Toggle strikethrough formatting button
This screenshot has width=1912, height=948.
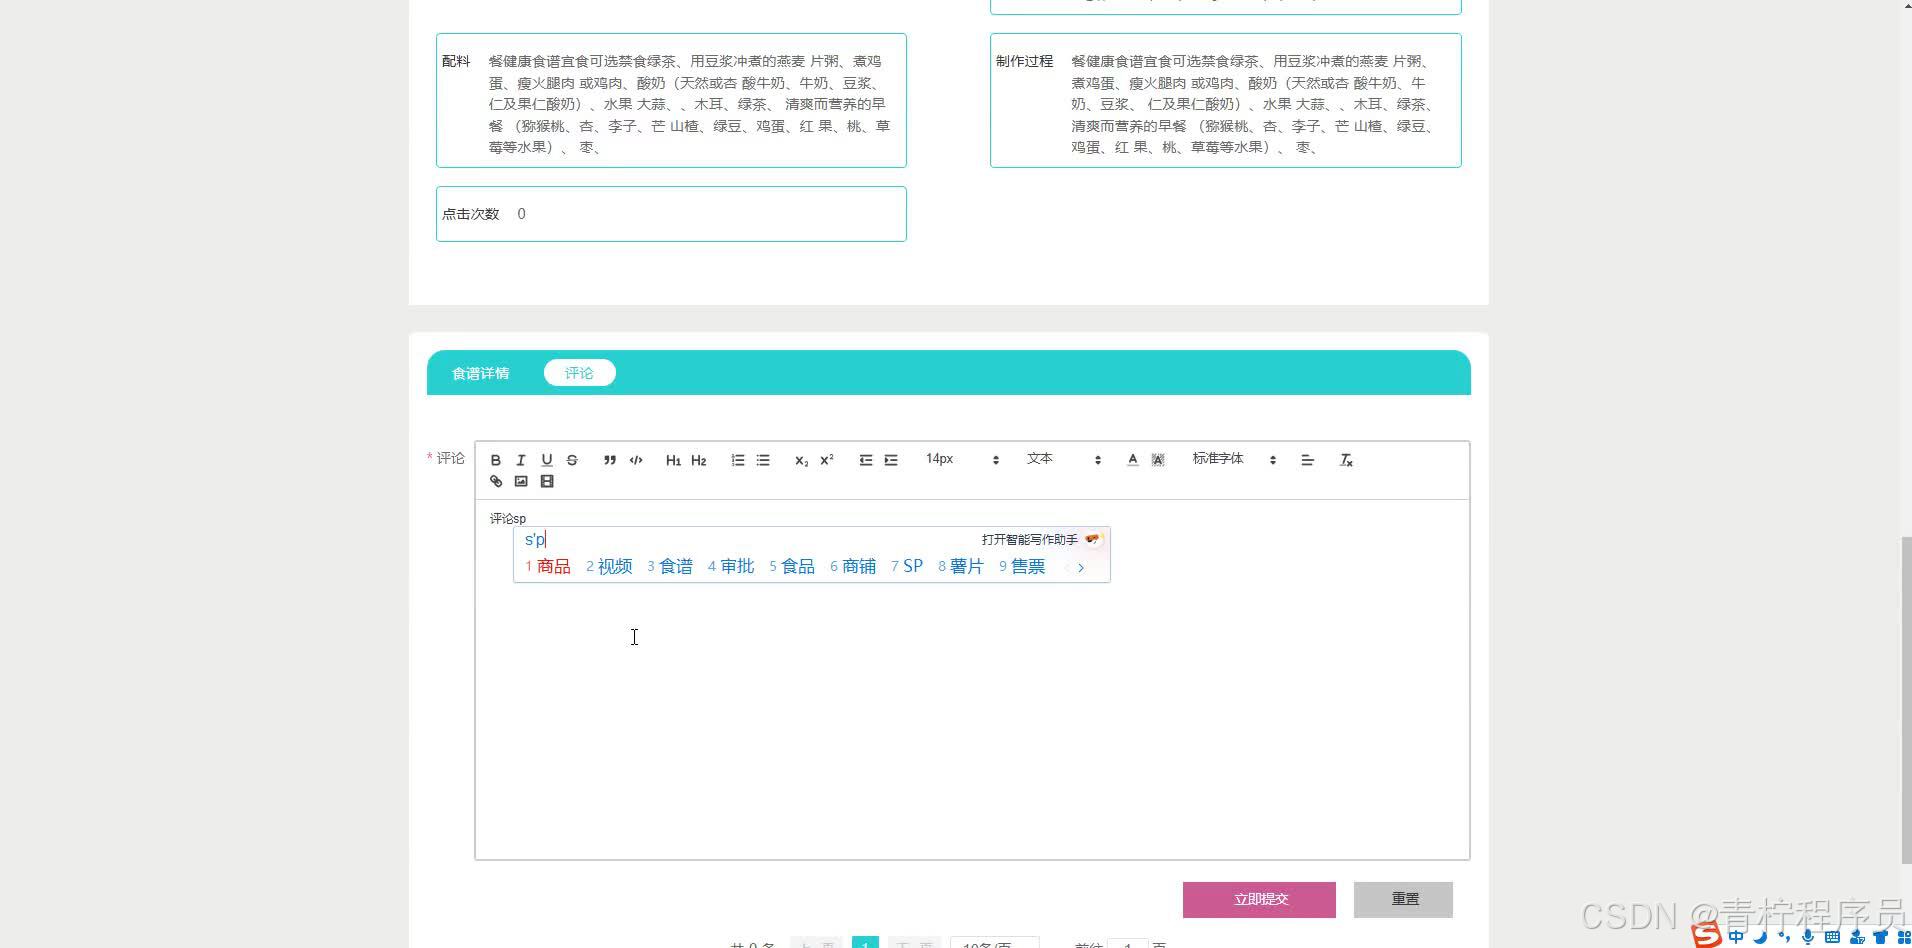(572, 460)
